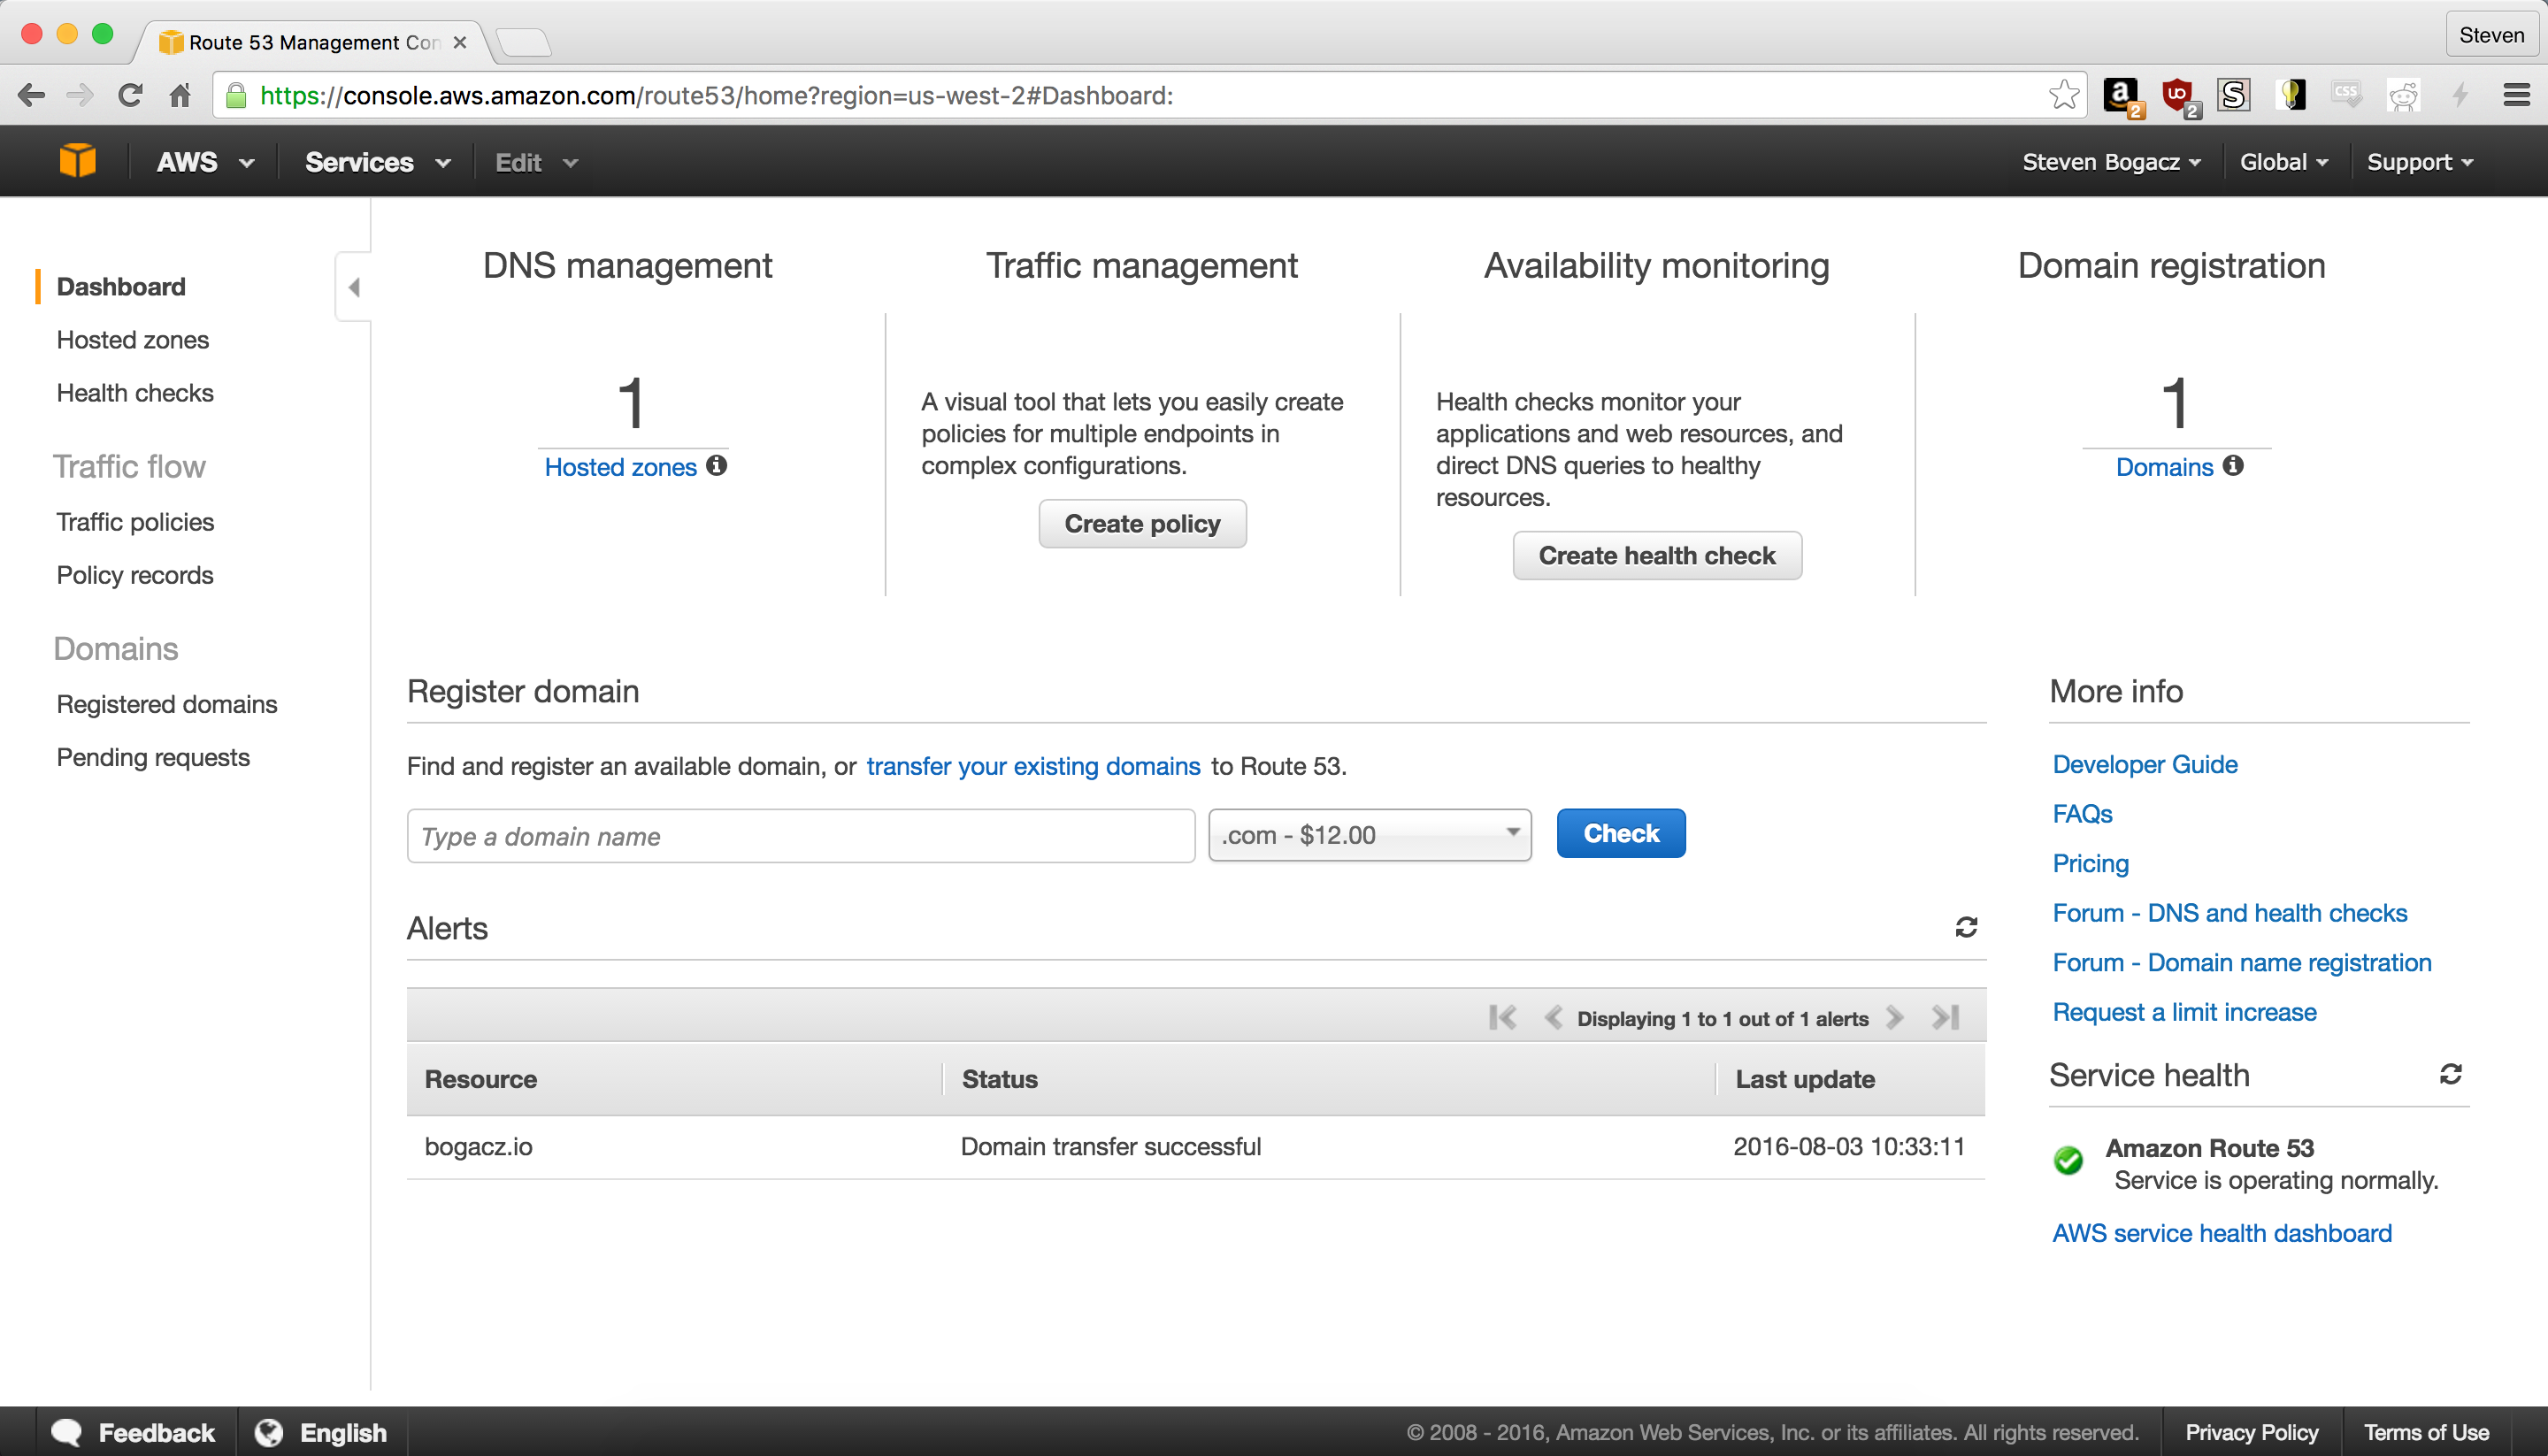Open Registered domains in the sidebar

click(167, 704)
